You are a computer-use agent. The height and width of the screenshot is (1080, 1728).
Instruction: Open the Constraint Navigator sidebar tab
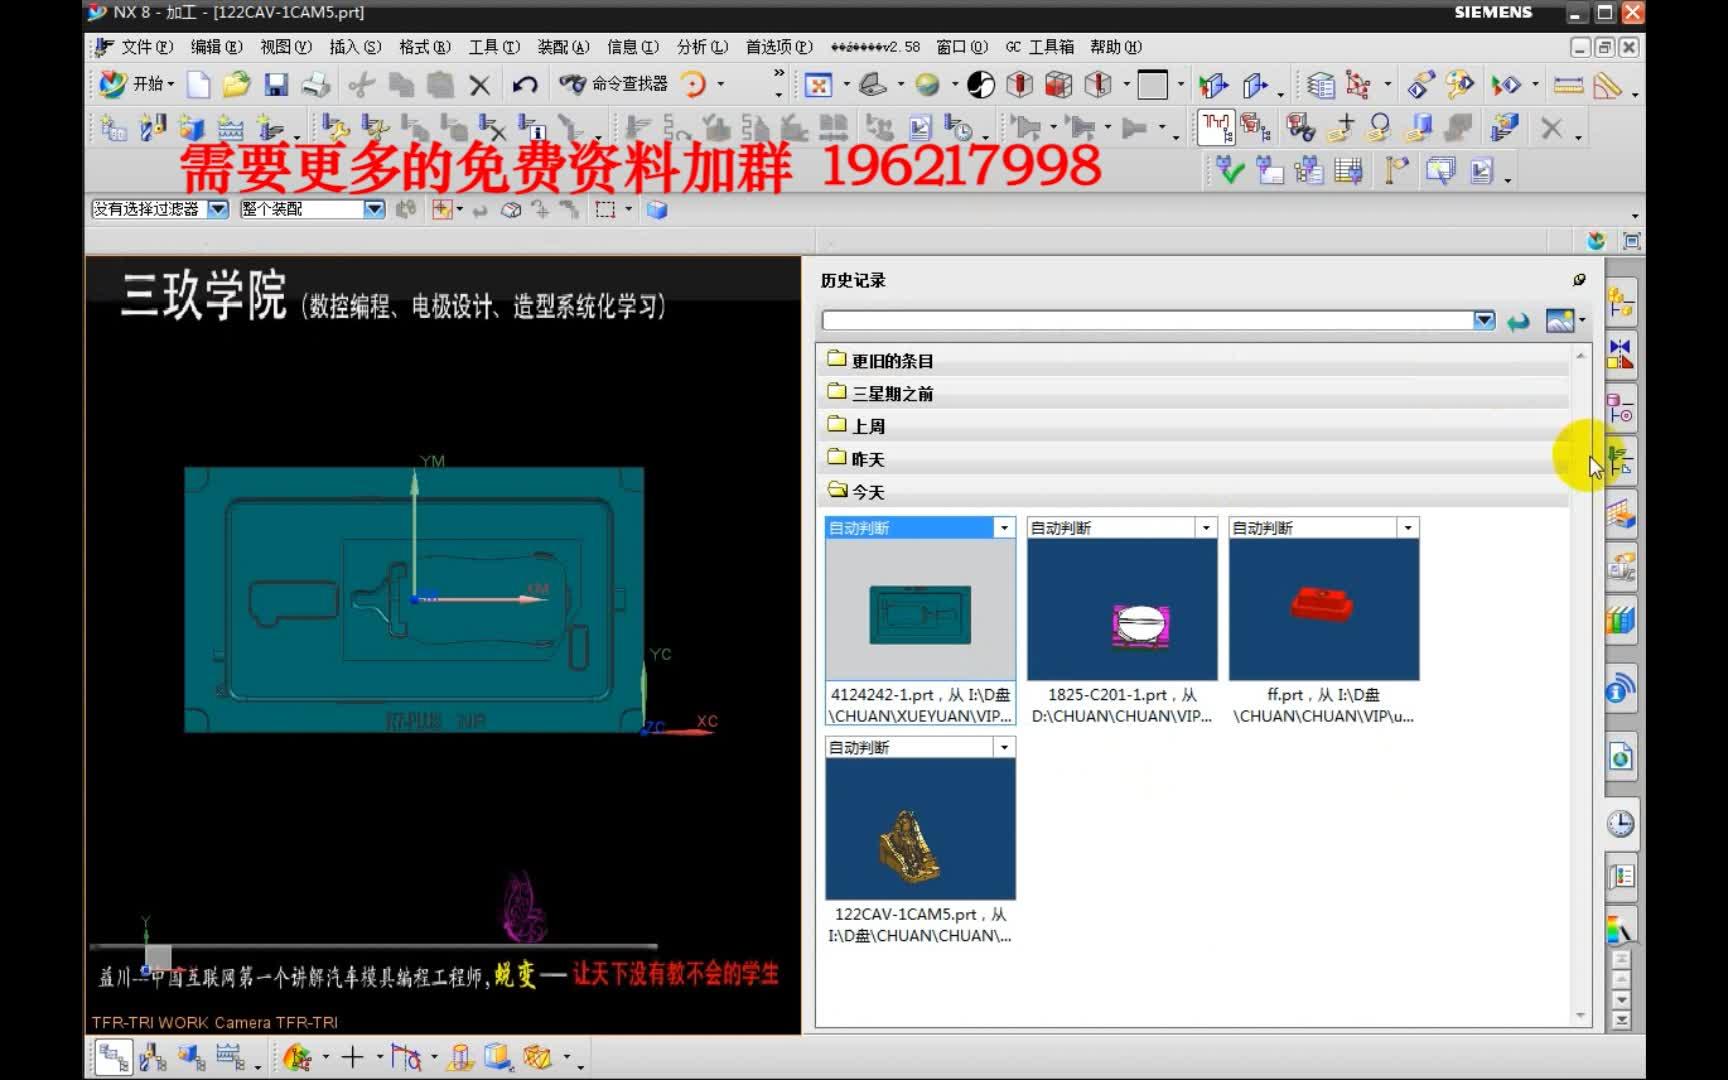(x=1620, y=354)
